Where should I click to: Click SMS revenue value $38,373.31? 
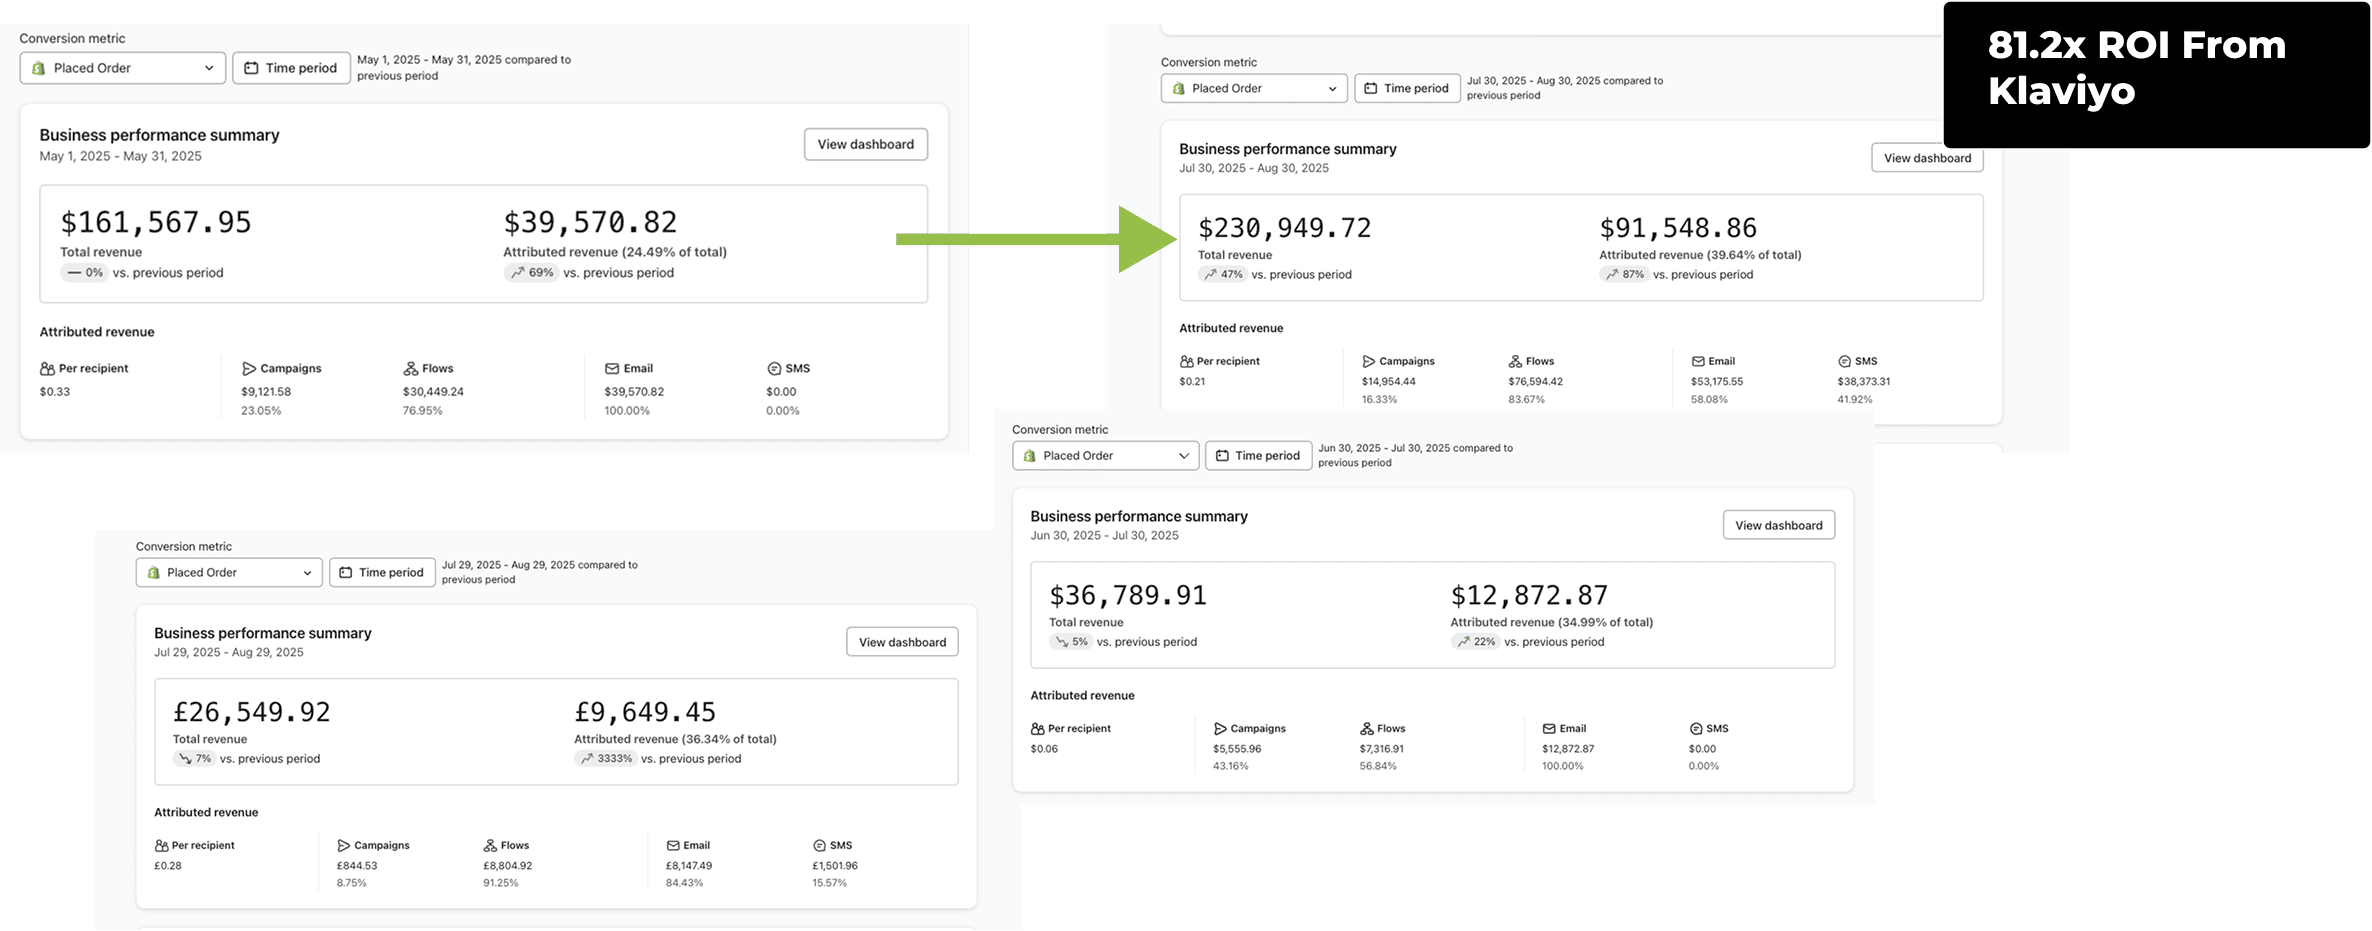[1864, 382]
